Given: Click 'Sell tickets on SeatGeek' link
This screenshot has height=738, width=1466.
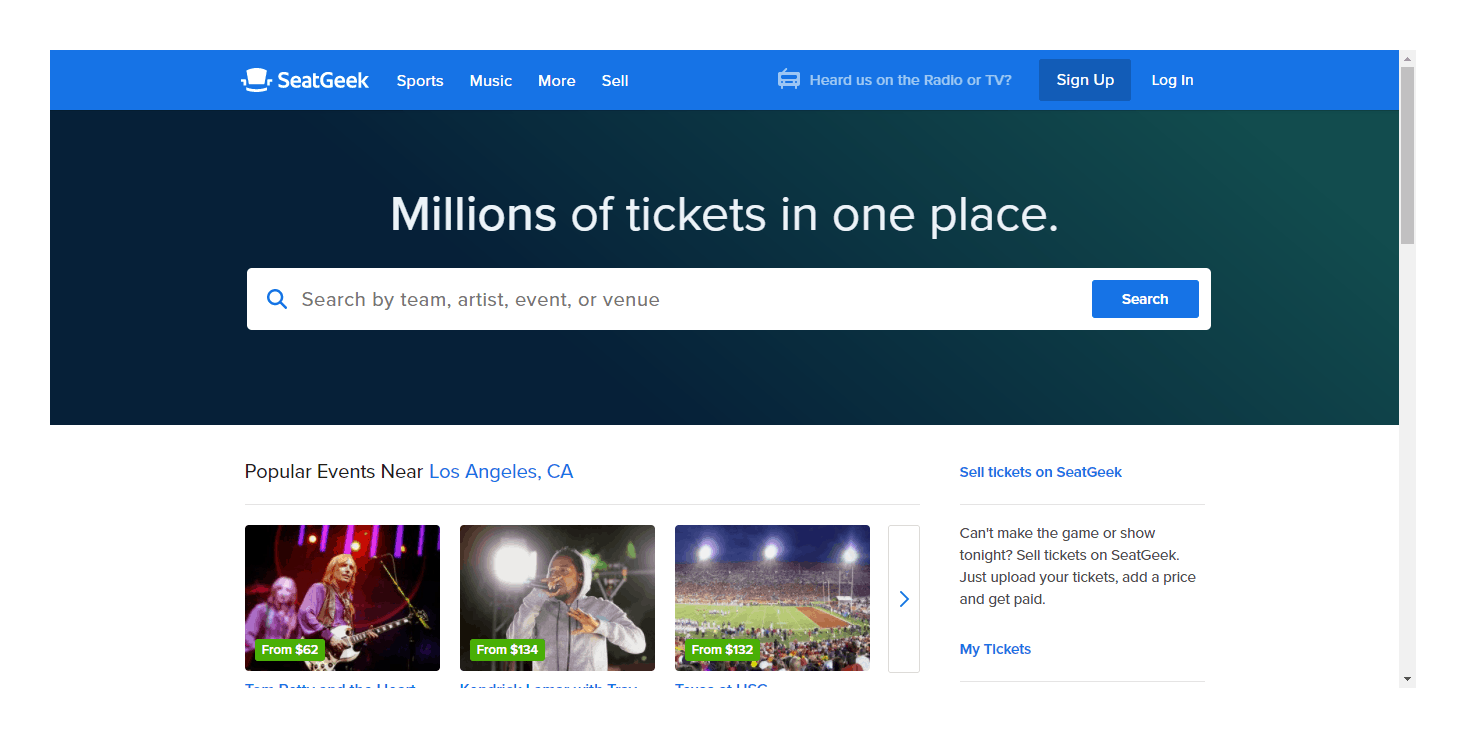Looking at the screenshot, I should pos(1041,472).
